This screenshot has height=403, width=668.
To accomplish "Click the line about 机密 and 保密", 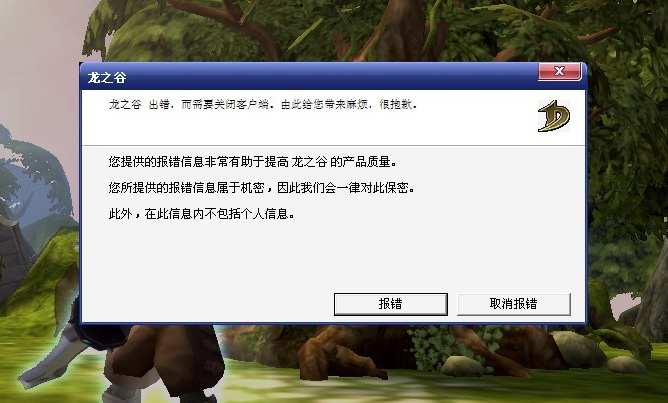I will point(262,187).
